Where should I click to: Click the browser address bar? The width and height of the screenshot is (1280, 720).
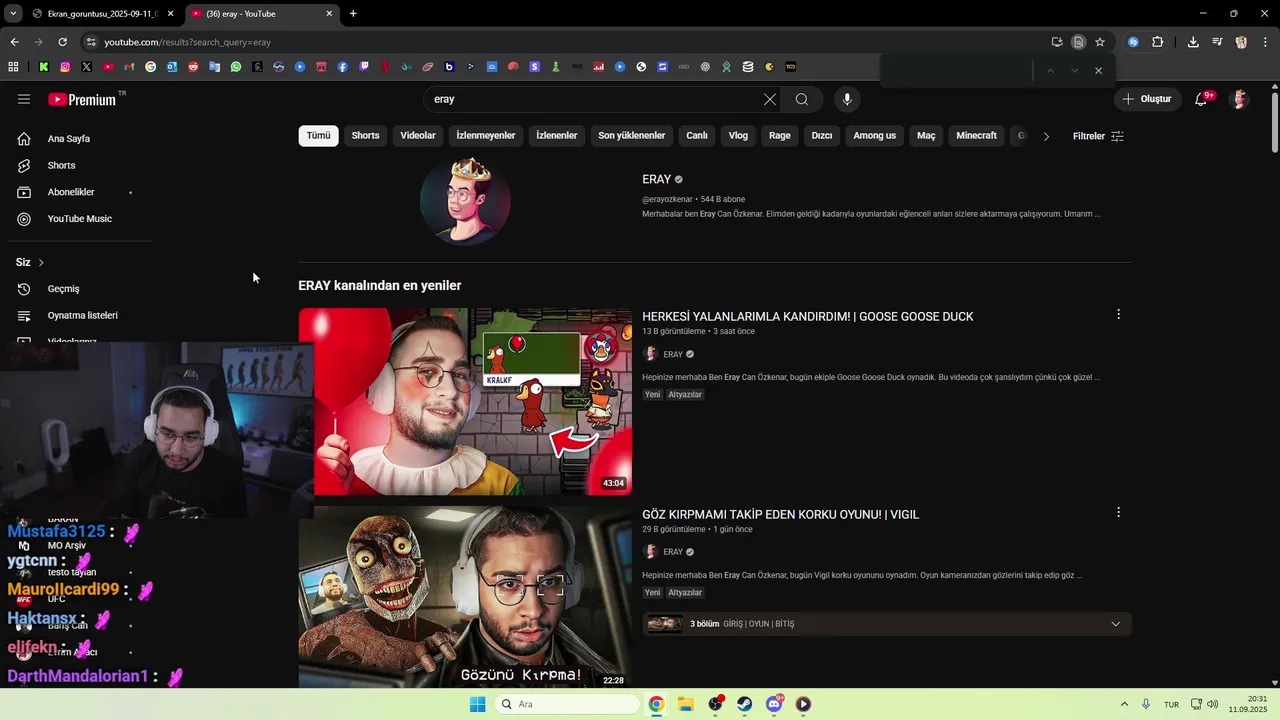pos(560,42)
